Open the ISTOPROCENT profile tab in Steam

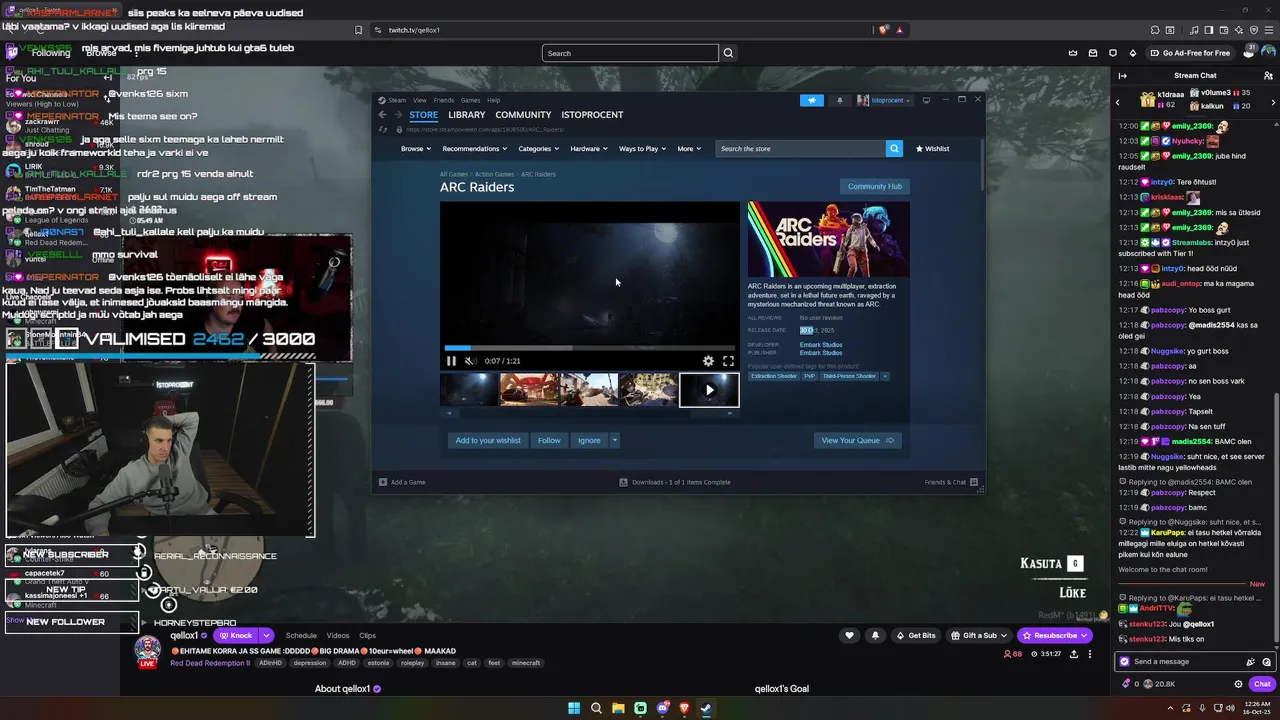click(592, 115)
